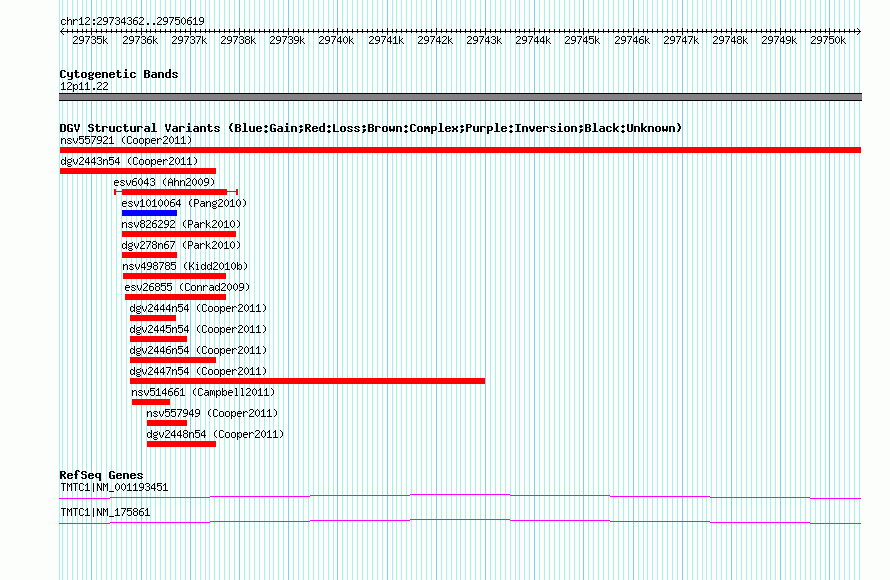Open the dgv2443n54 (Cooper2011) variant label

(x=129, y=161)
